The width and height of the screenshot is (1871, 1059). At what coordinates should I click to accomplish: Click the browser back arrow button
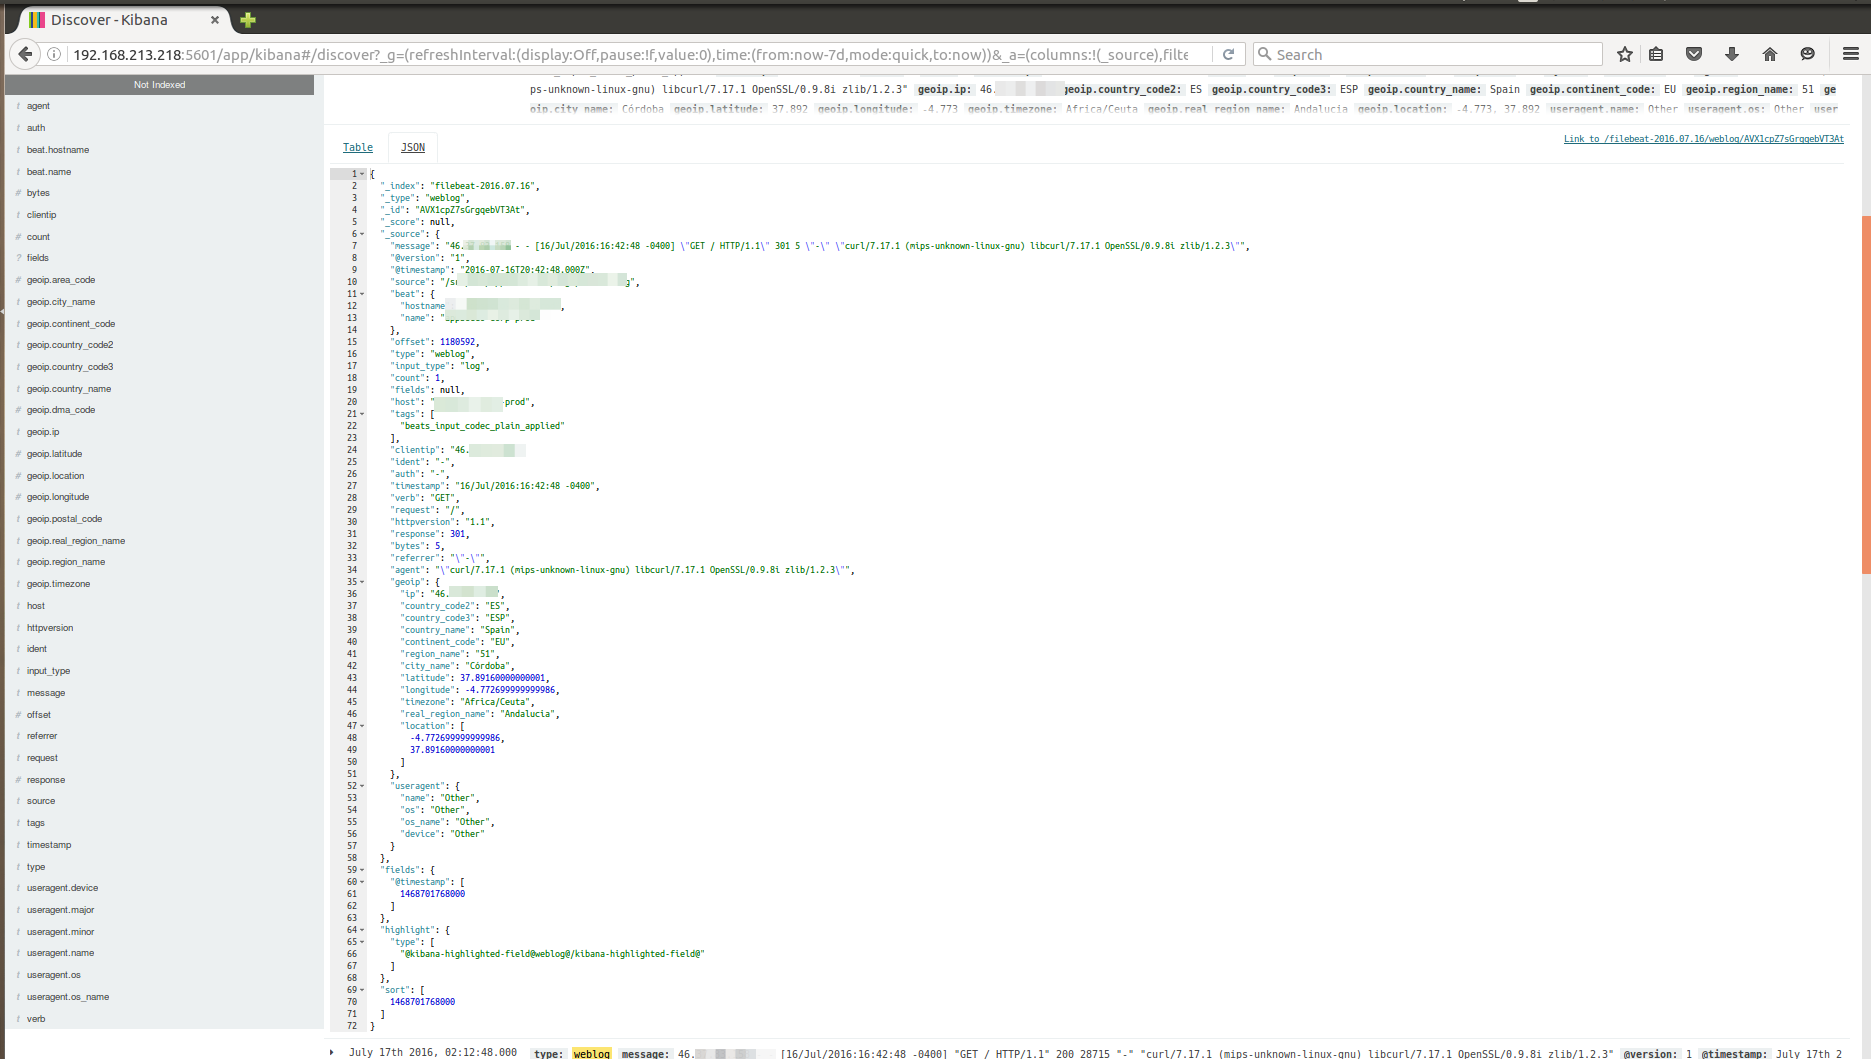coord(26,54)
